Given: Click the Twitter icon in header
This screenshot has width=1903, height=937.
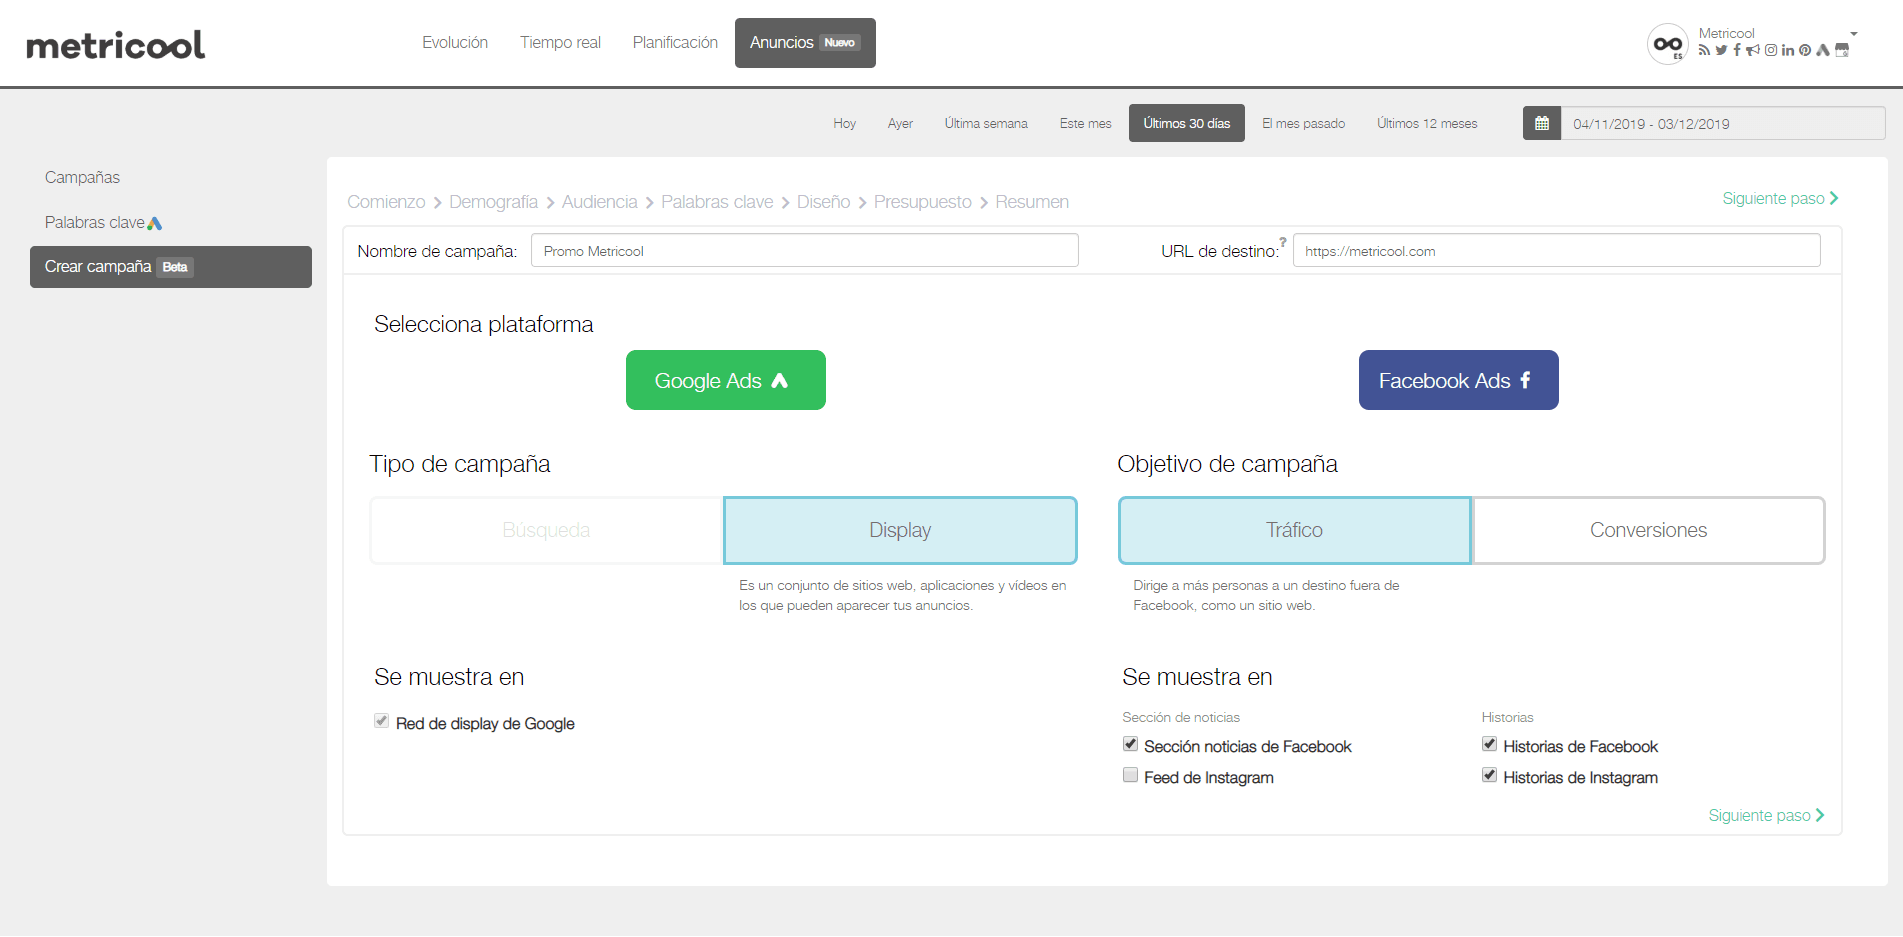Looking at the screenshot, I should 1721,50.
